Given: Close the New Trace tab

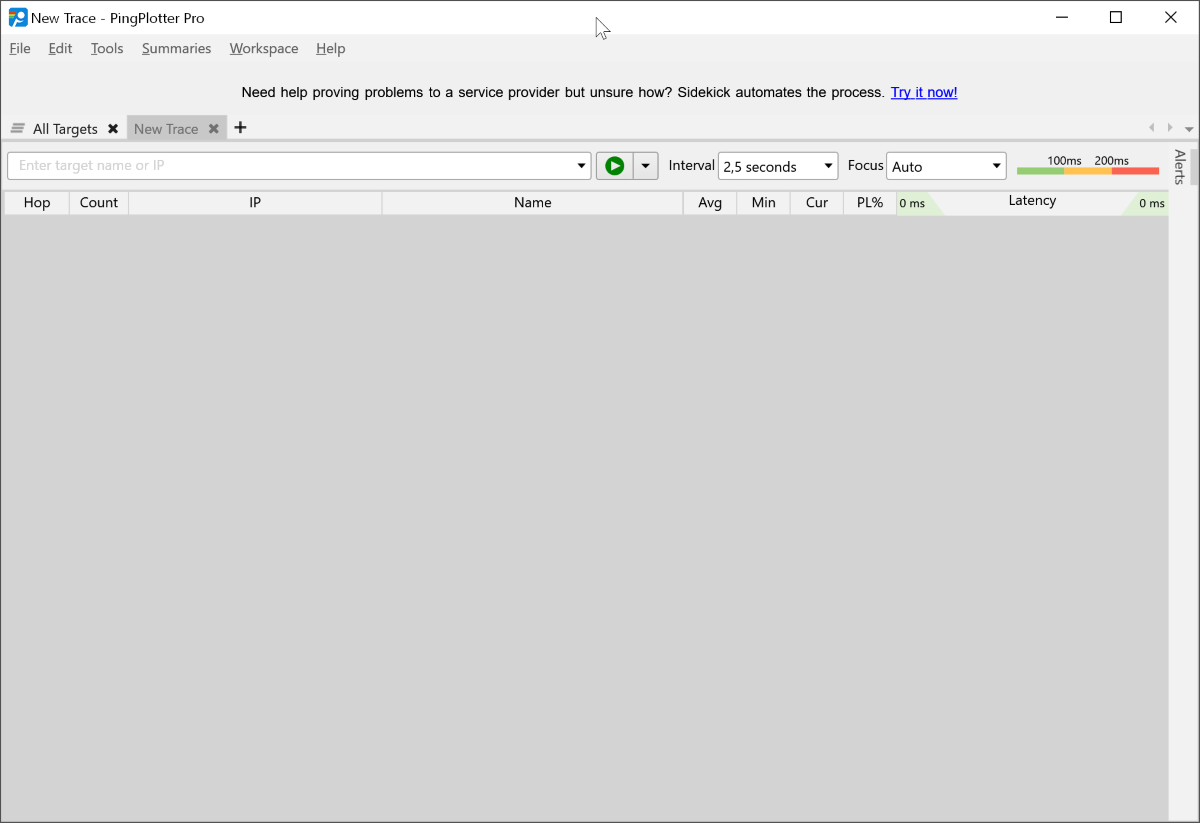Looking at the screenshot, I should [x=213, y=129].
